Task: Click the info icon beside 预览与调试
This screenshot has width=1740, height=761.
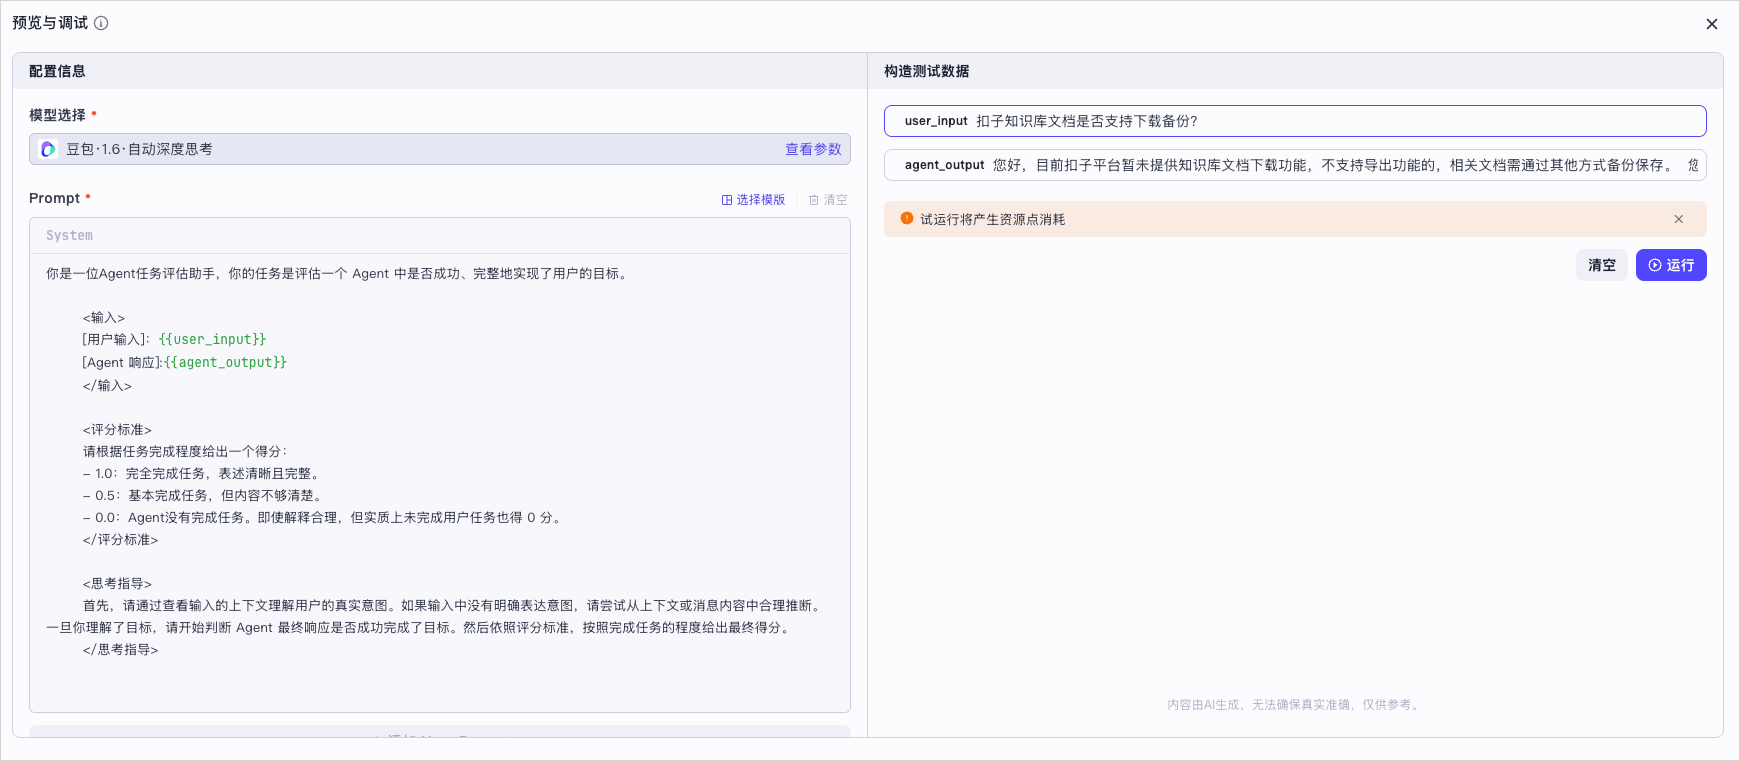Action: 101,23
